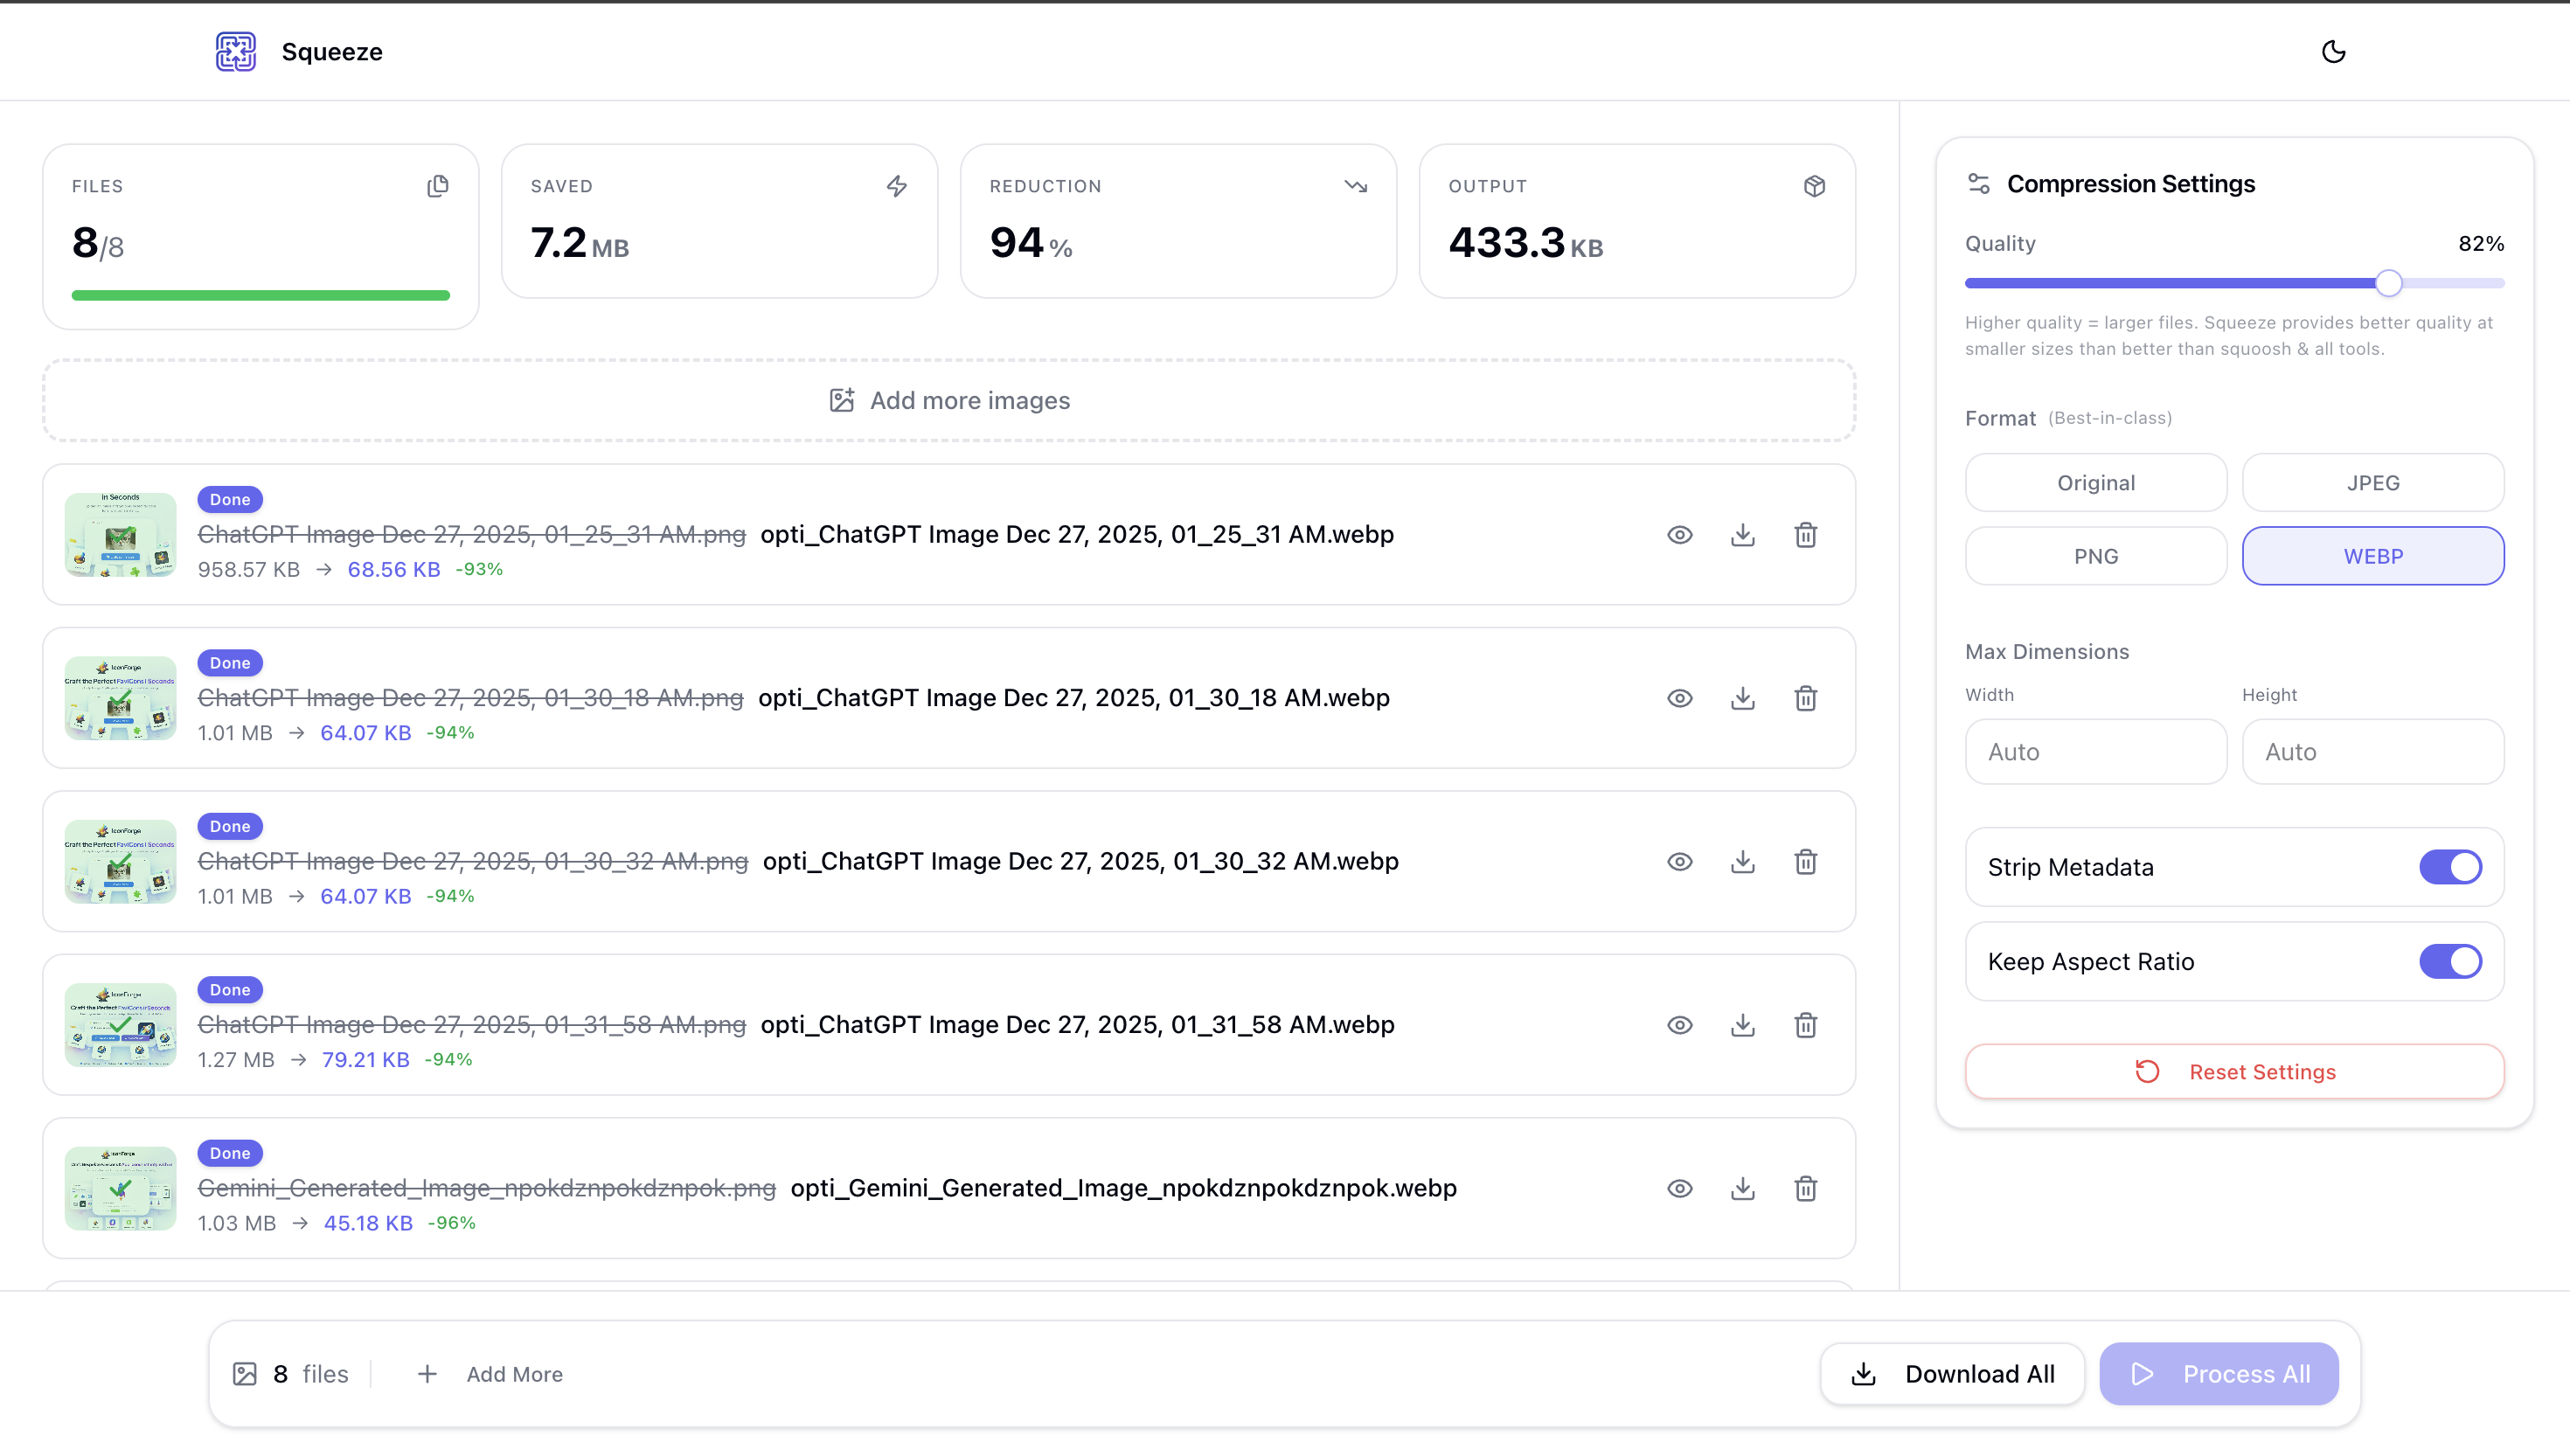The height and width of the screenshot is (1456, 2570).
Task: Turn off Keep Aspect Ratio
Action: click(2449, 961)
